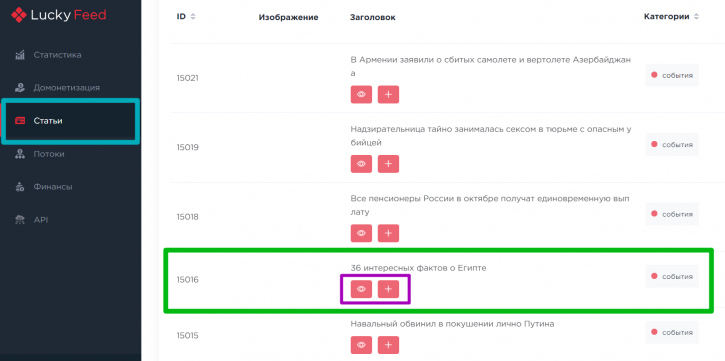The image size is (725, 361).
Task: Add article 15019 using plus button
Action: click(388, 164)
